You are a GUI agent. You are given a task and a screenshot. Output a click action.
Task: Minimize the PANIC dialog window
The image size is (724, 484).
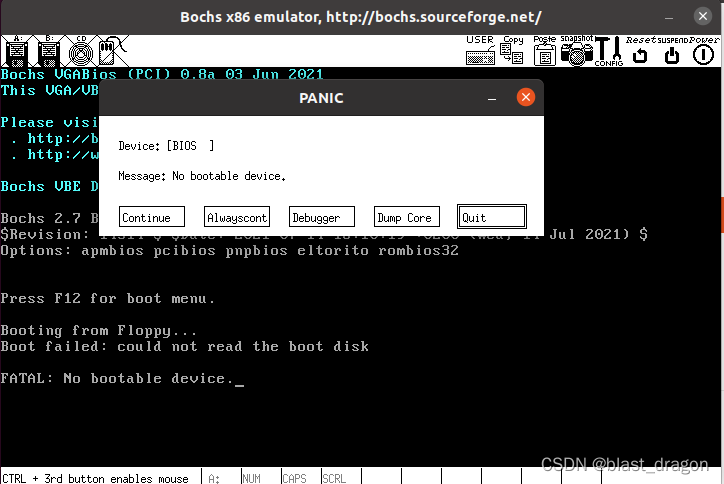[x=492, y=98]
